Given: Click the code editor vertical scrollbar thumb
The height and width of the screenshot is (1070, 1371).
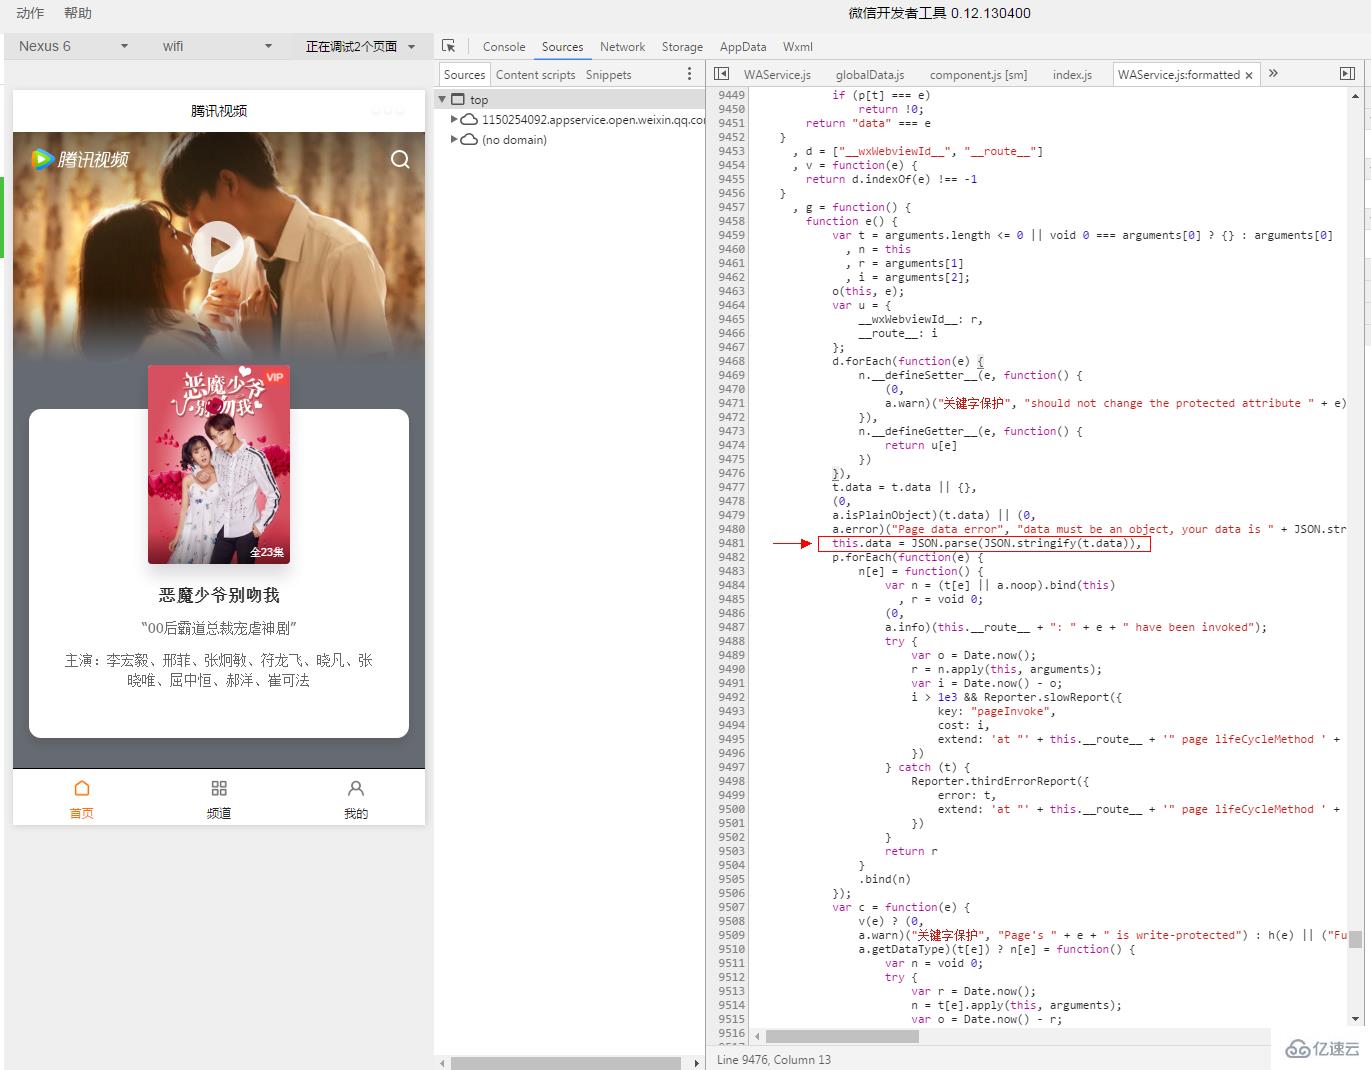Looking at the screenshot, I should click(x=1355, y=939).
